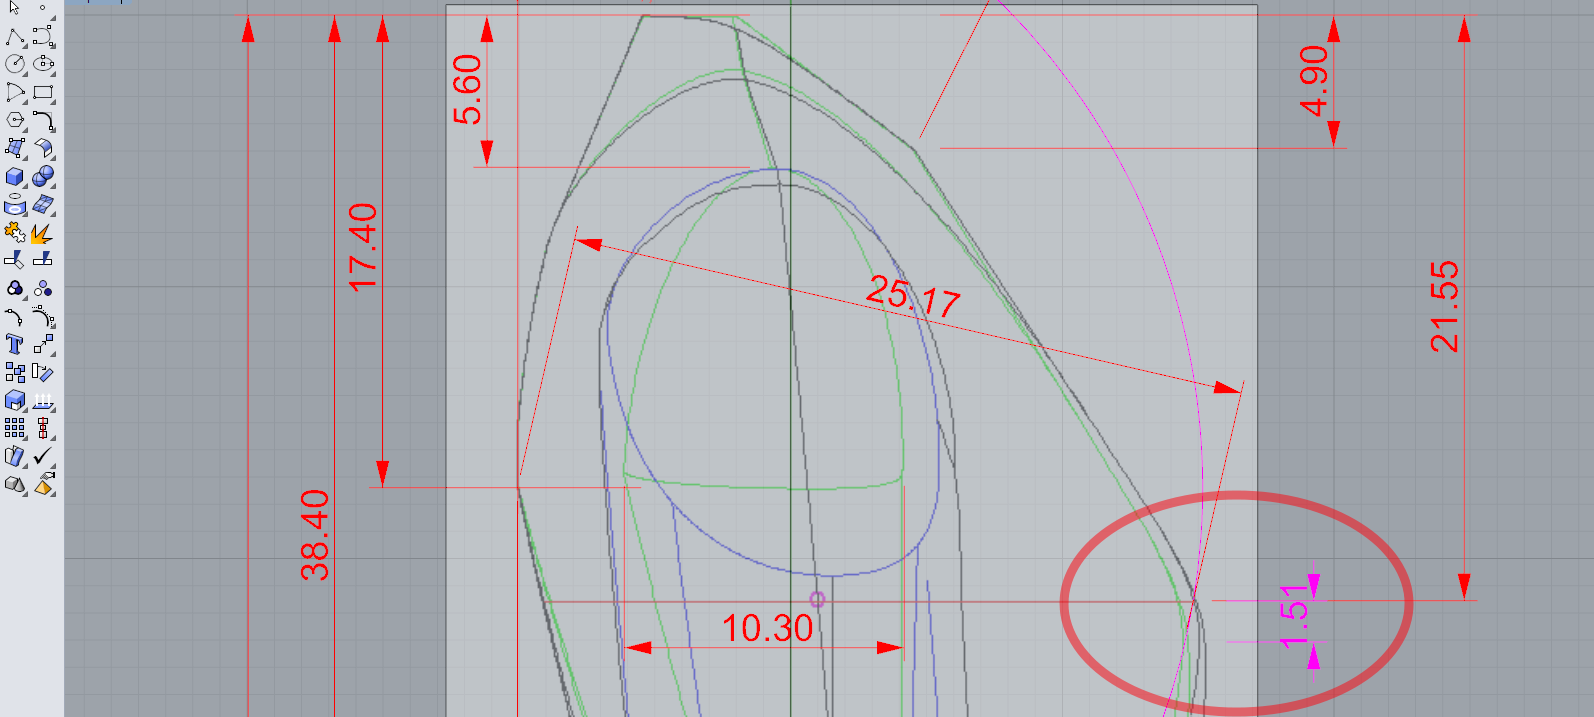Screen dimensions: 1594x717
Task: Click the Ungroup objects tool
Action: pos(43,289)
